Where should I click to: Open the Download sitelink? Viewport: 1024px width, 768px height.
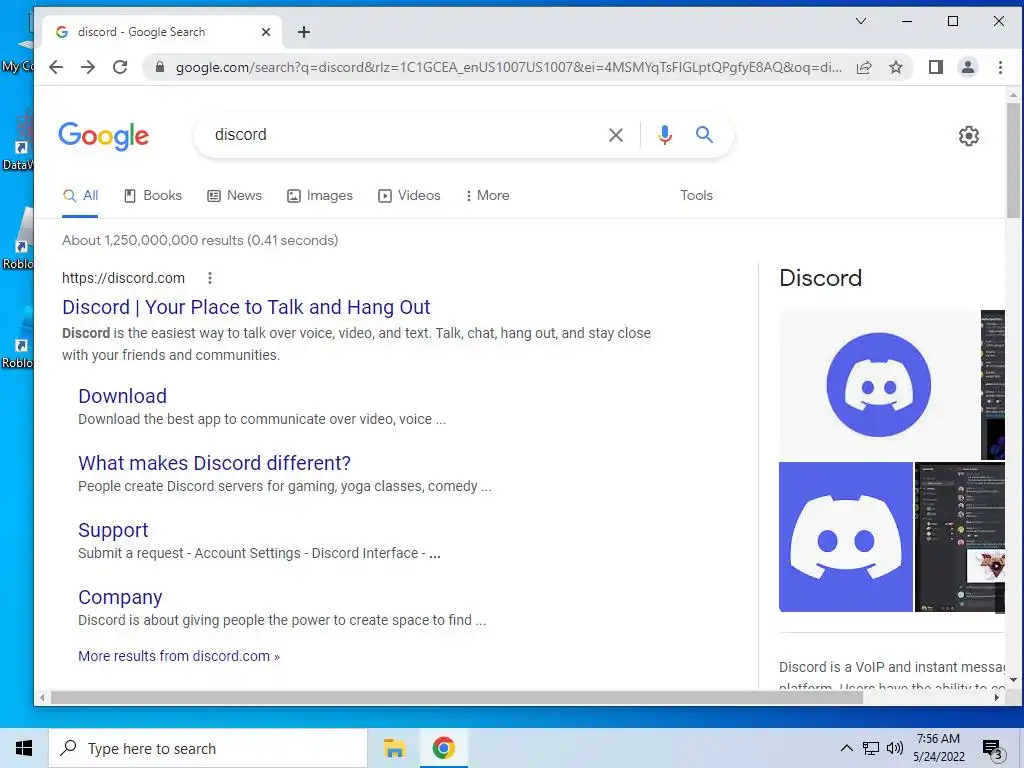click(122, 396)
